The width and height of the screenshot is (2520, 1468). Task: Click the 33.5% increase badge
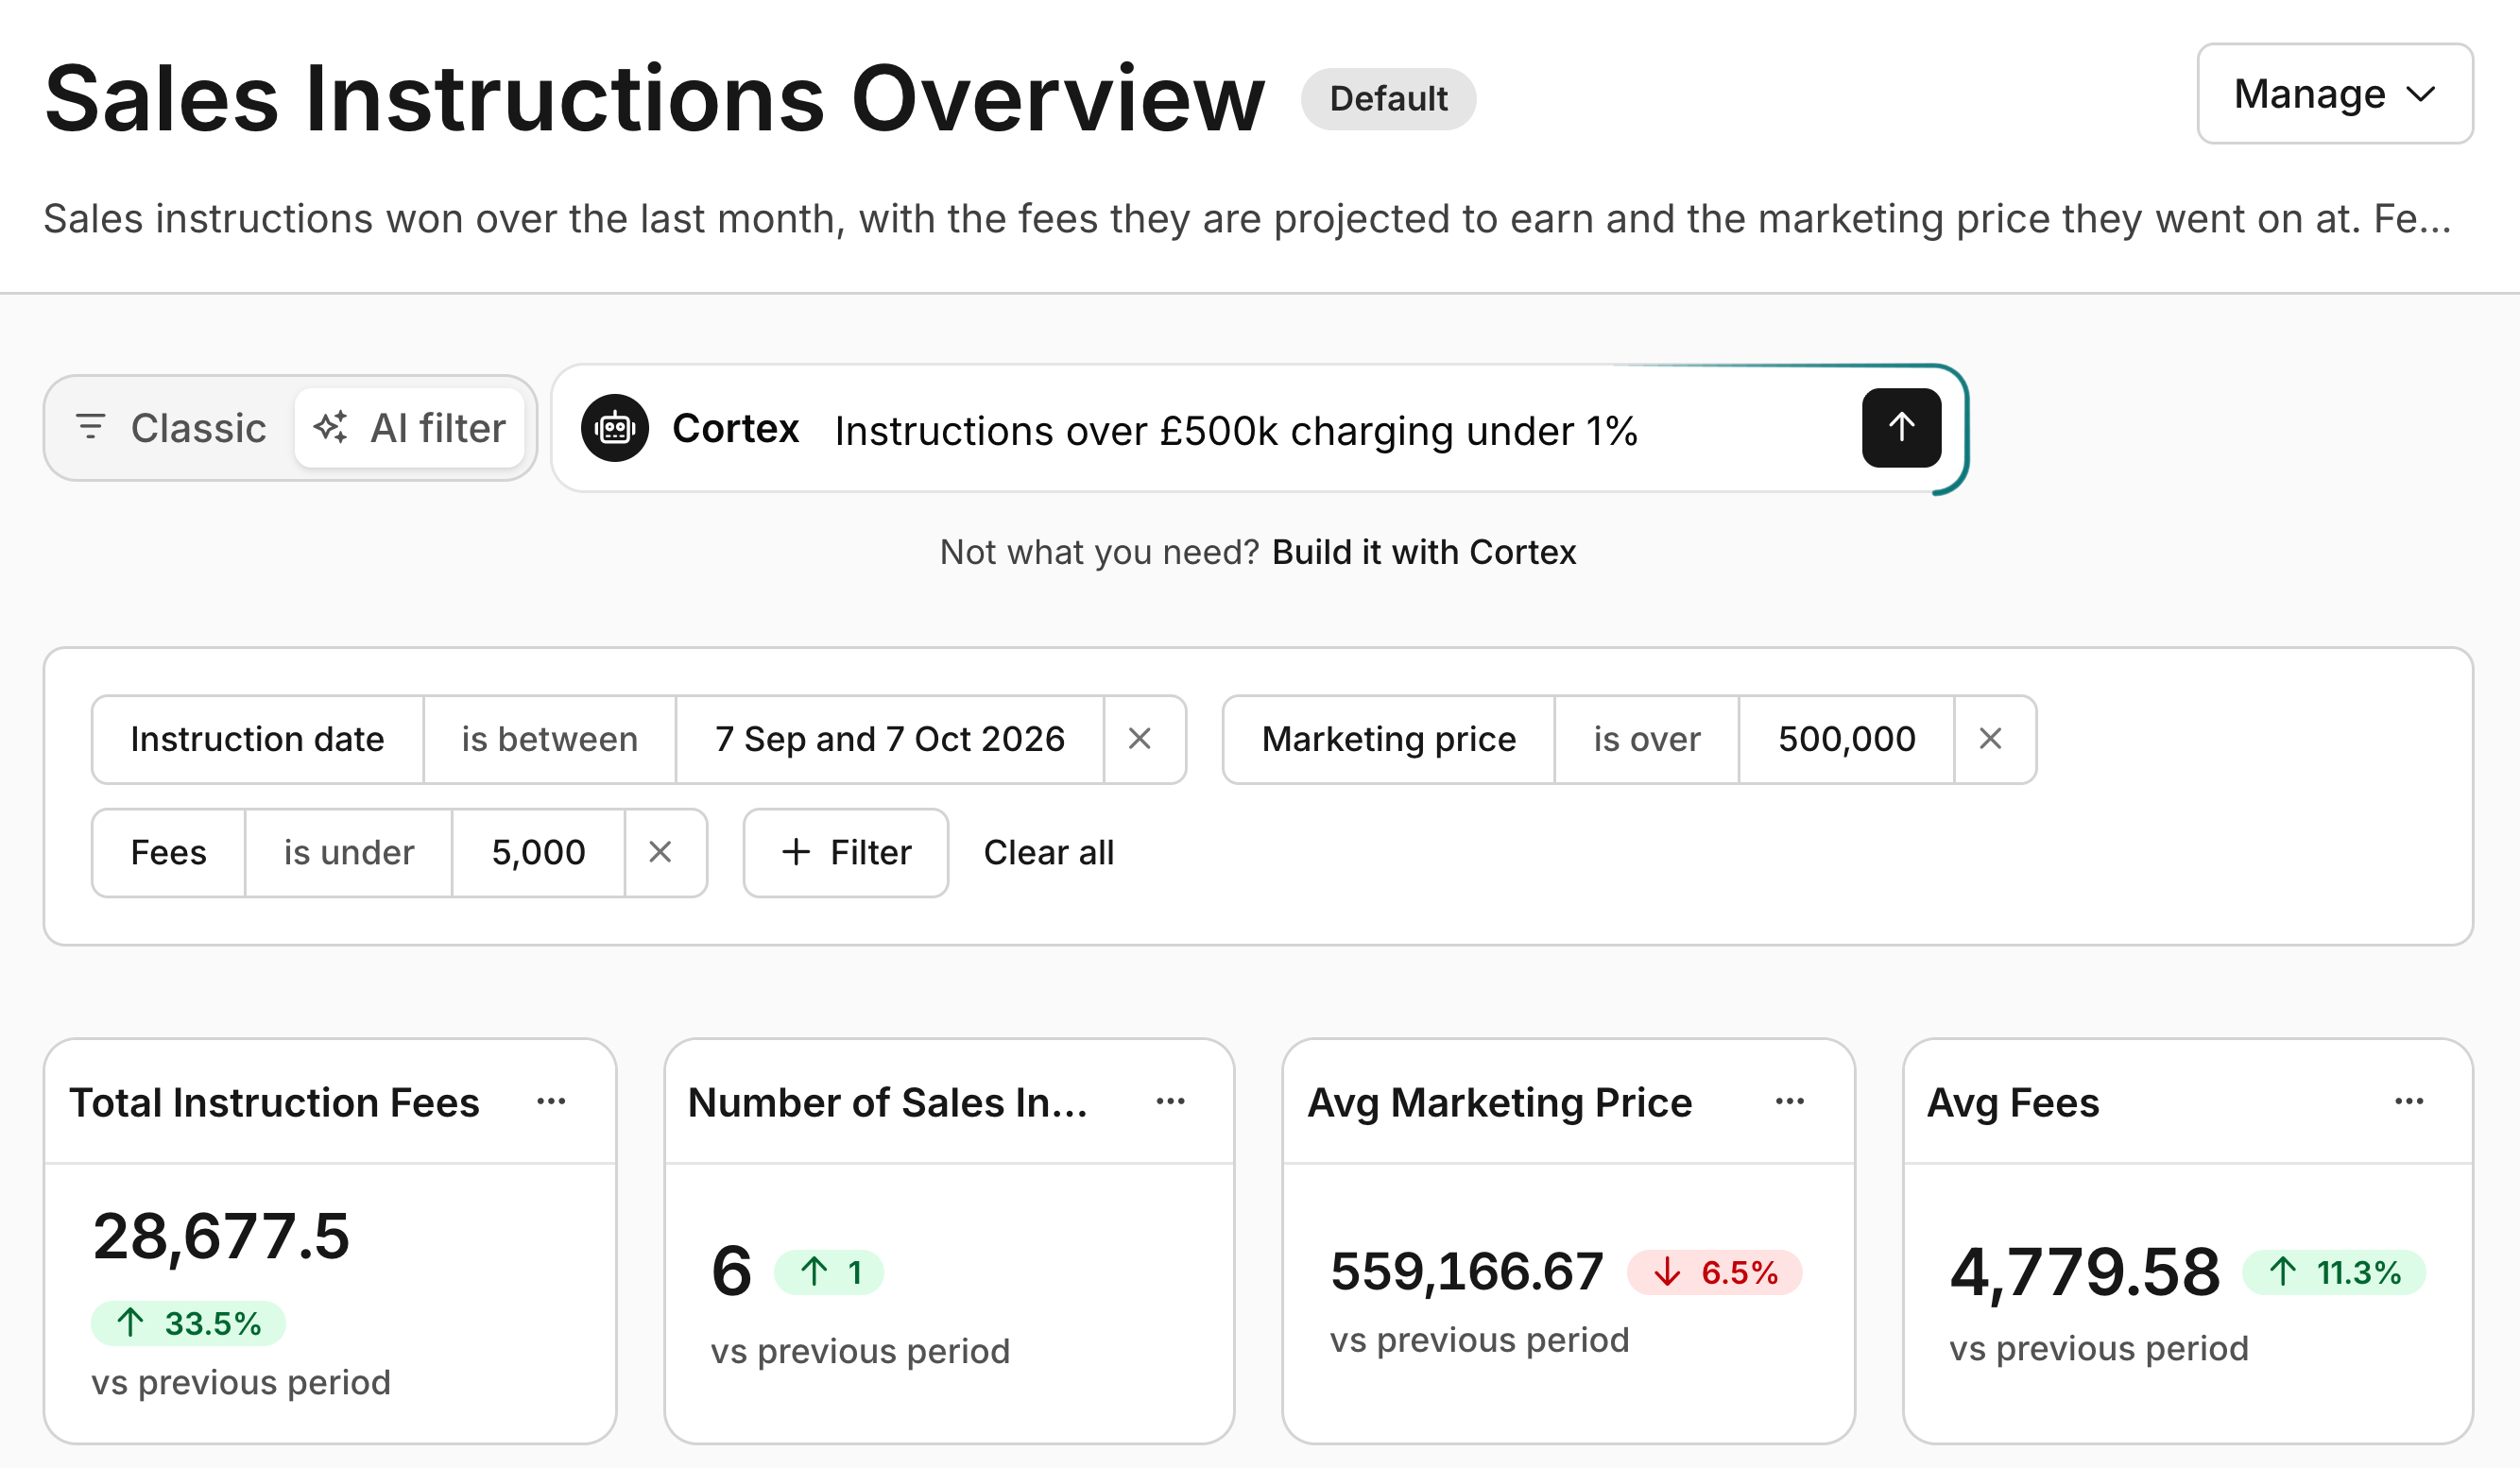coord(188,1323)
